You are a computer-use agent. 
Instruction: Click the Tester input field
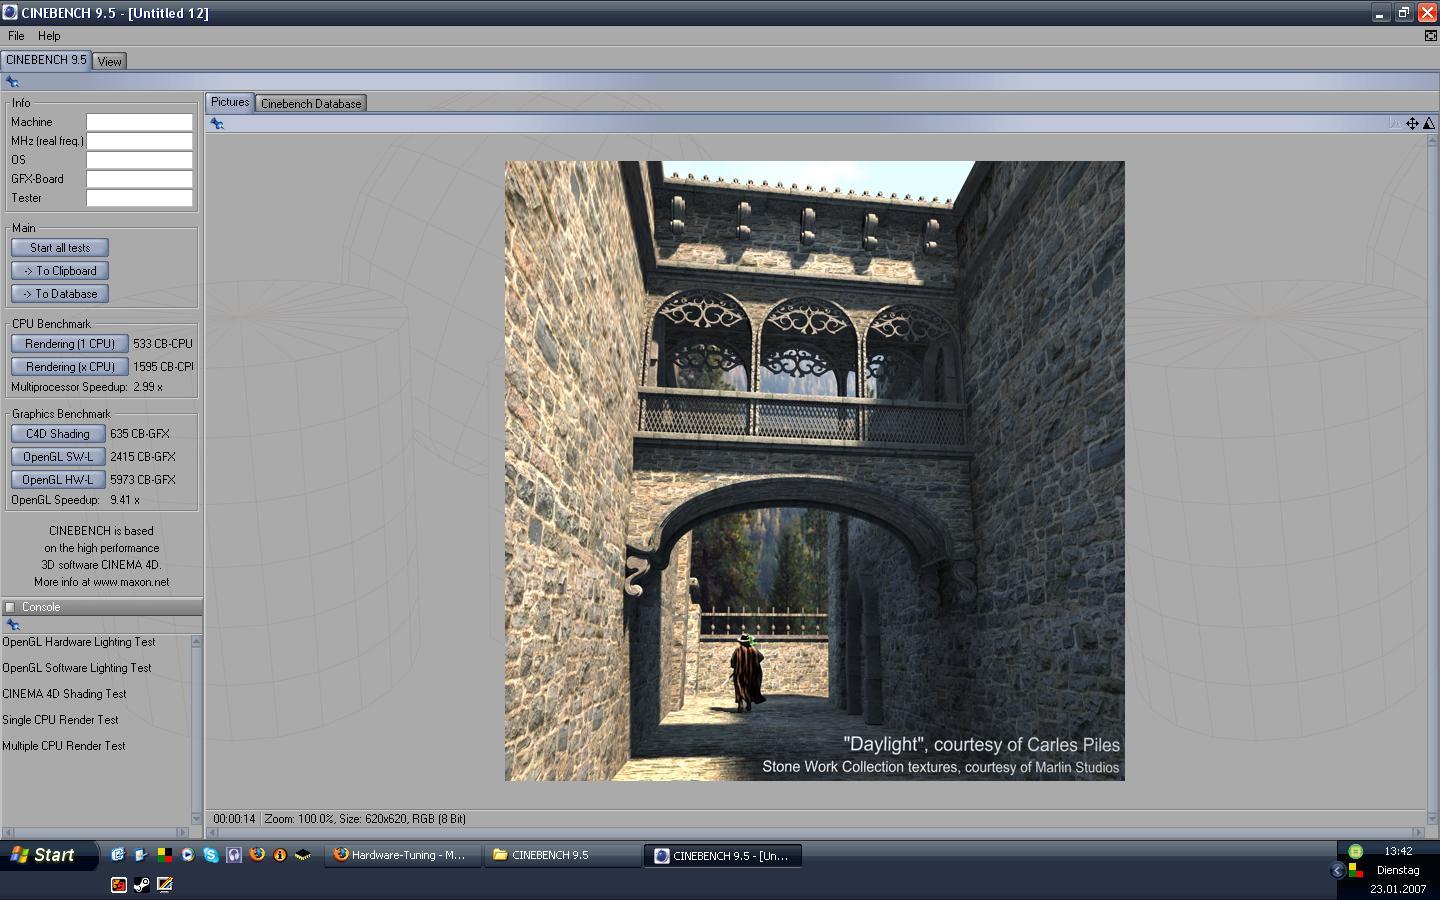[139, 198]
